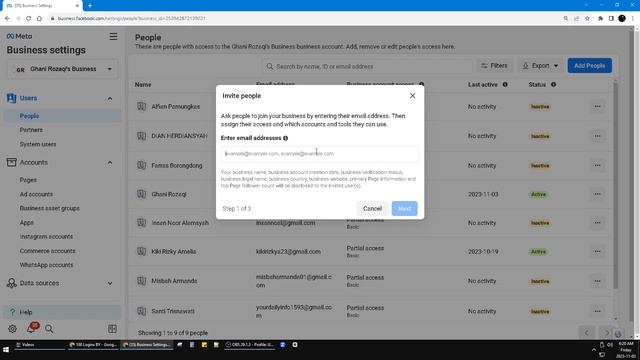This screenshot has height=360, width=640.
Task: Click the panel layout icon at sidebar bottom
Action: pyautogui.click(x=112, y=329)
